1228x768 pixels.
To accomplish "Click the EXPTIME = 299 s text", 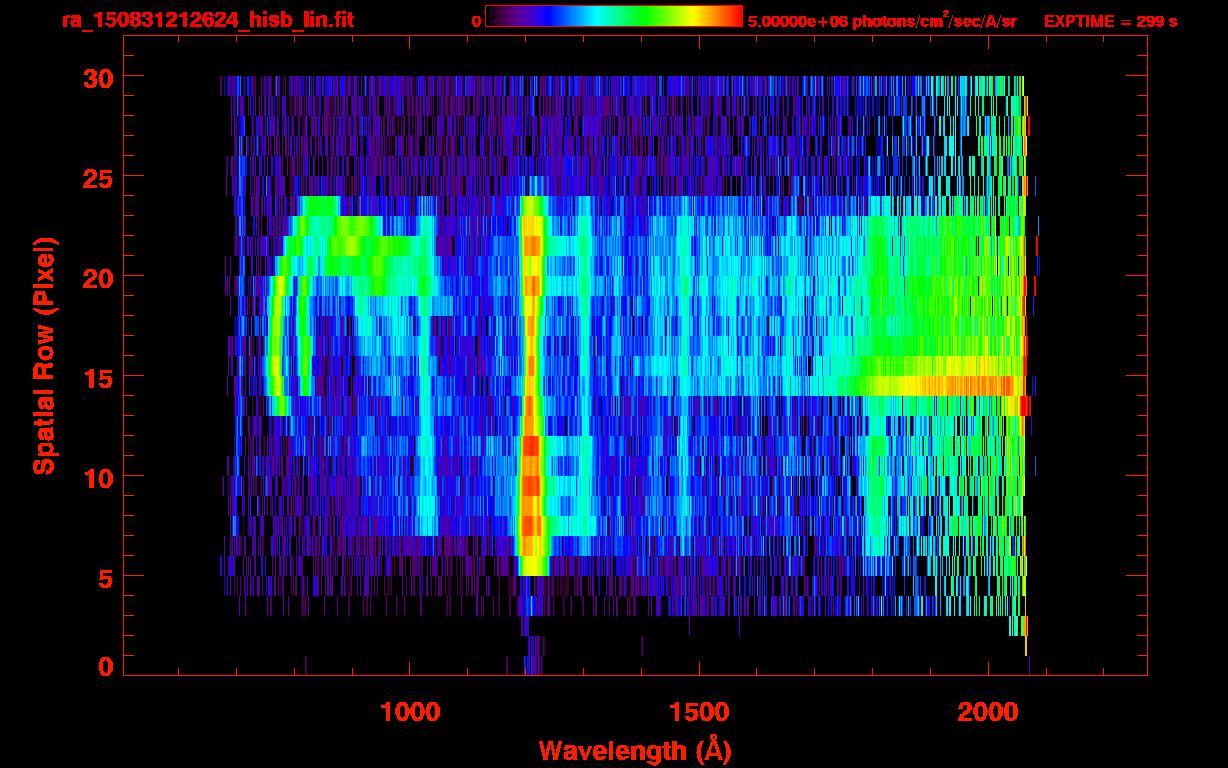I will coord(1110,21).
